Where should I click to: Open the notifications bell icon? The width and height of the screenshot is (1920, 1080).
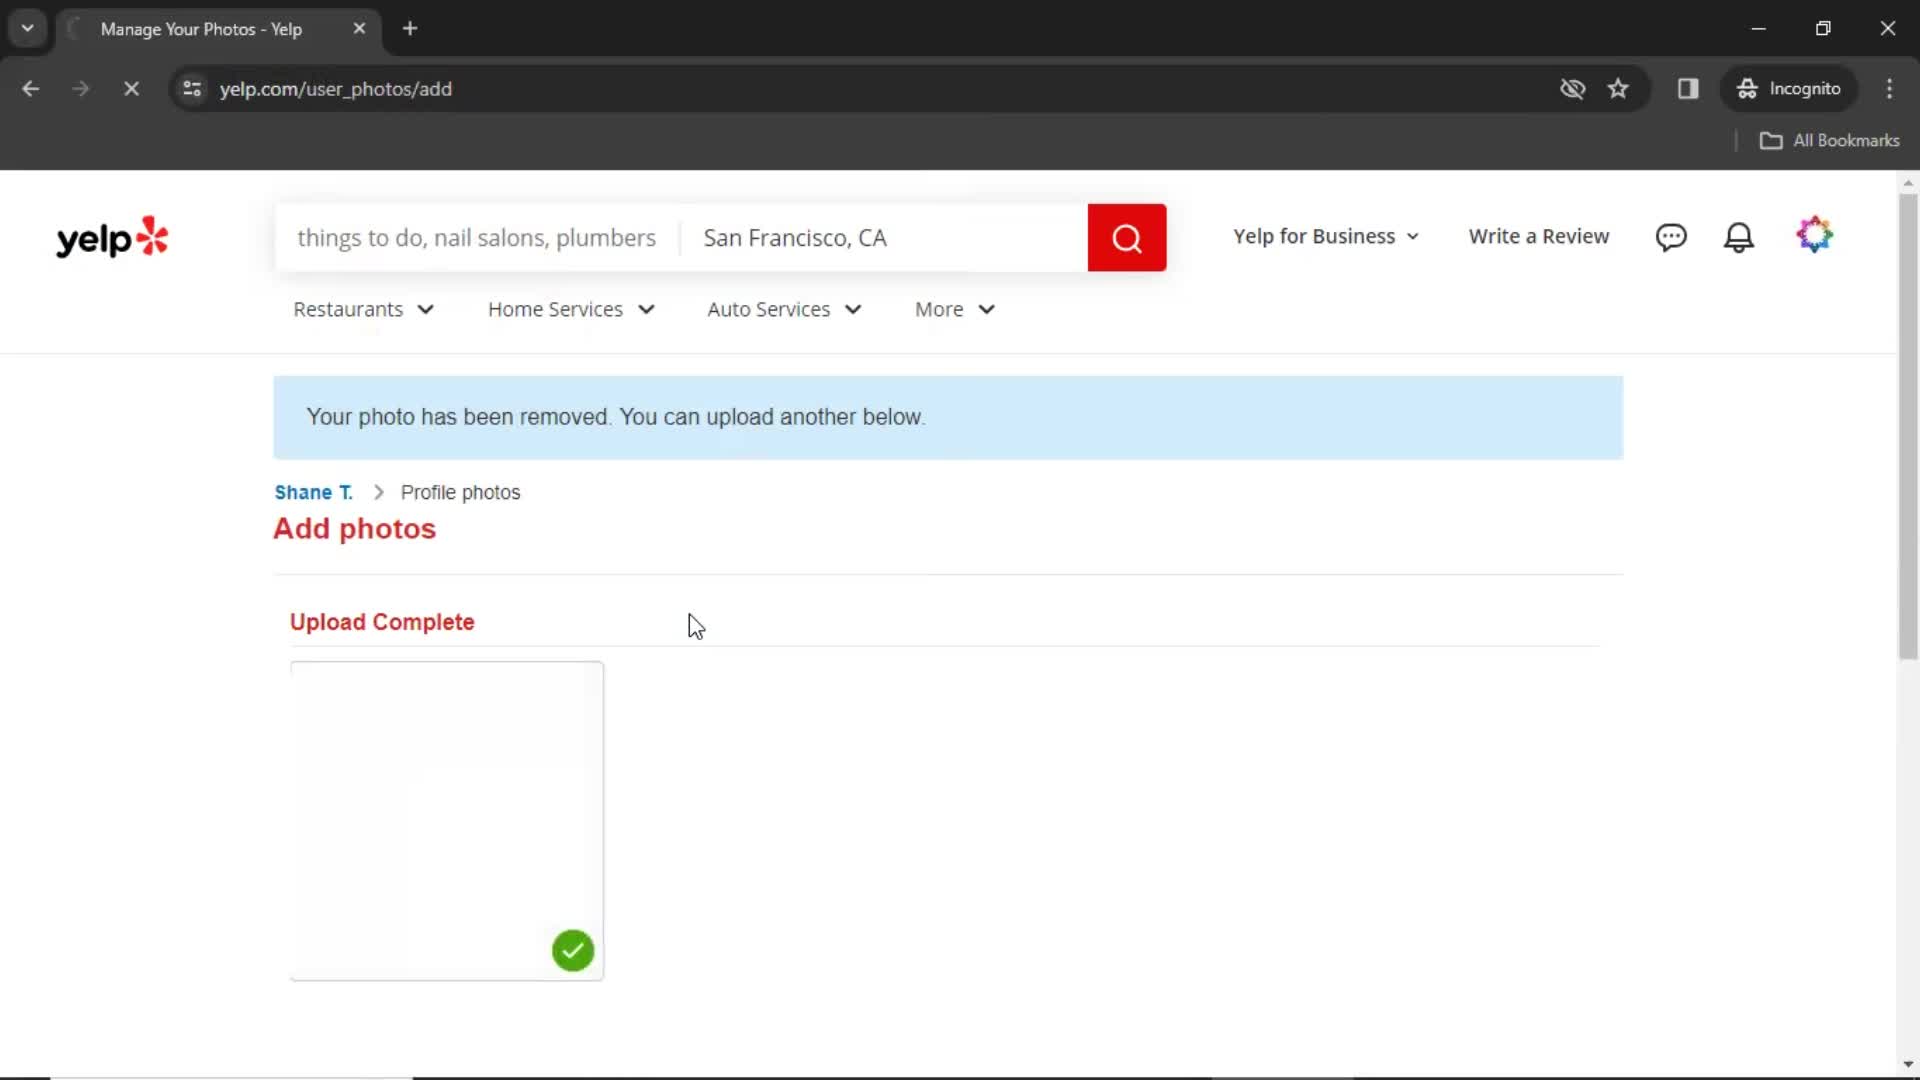click(x=1739, y=237)
